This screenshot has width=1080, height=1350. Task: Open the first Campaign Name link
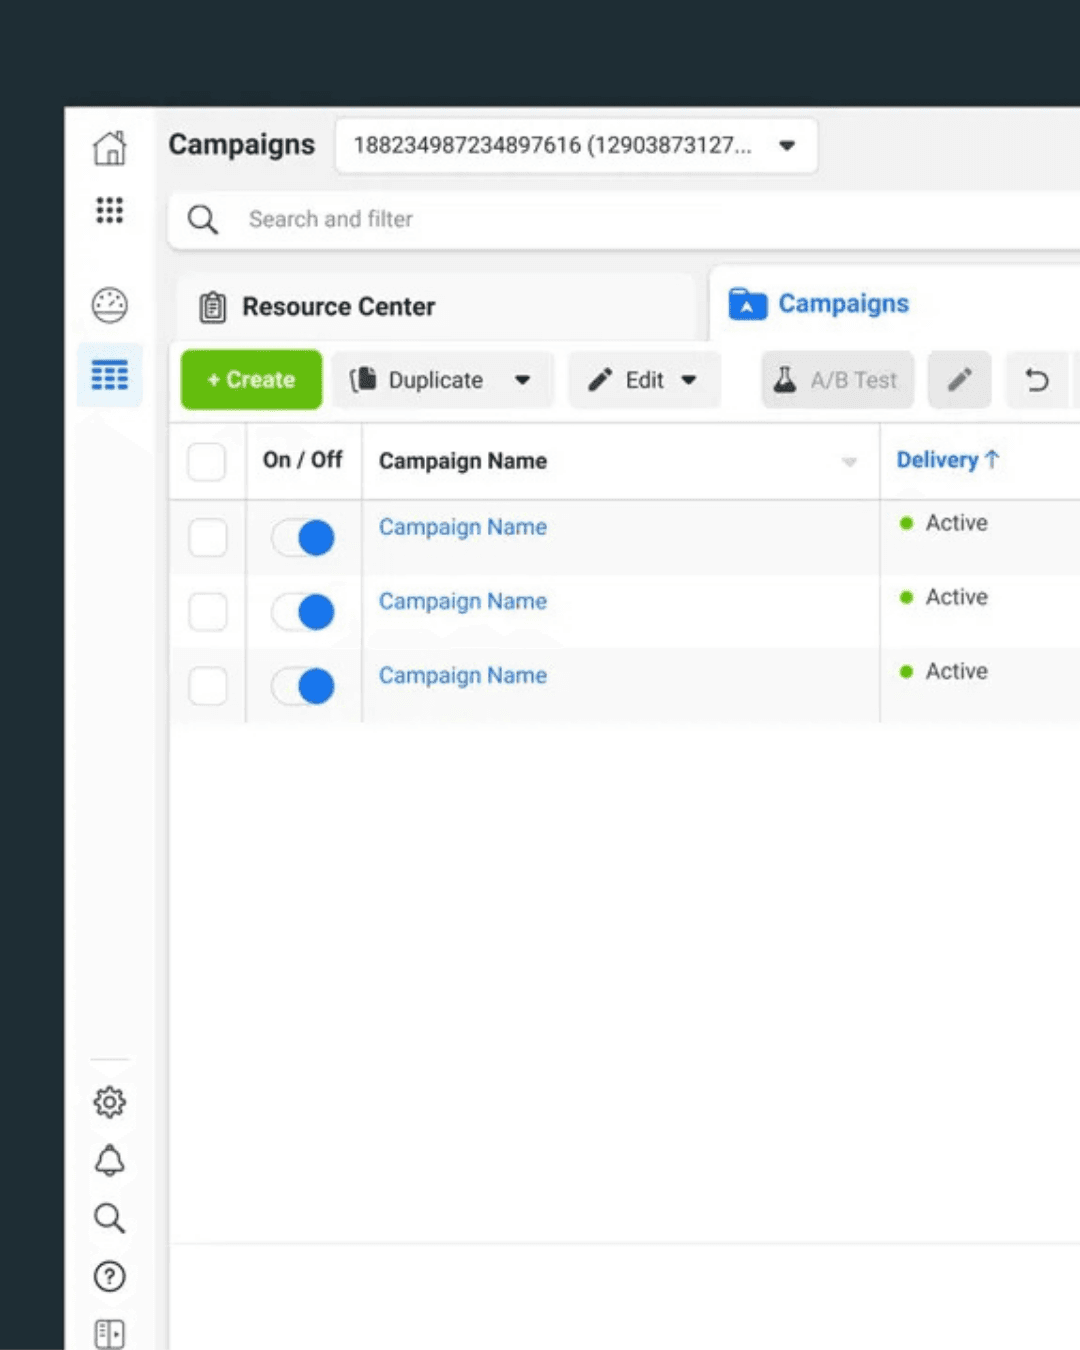click(x=462, y=527)
